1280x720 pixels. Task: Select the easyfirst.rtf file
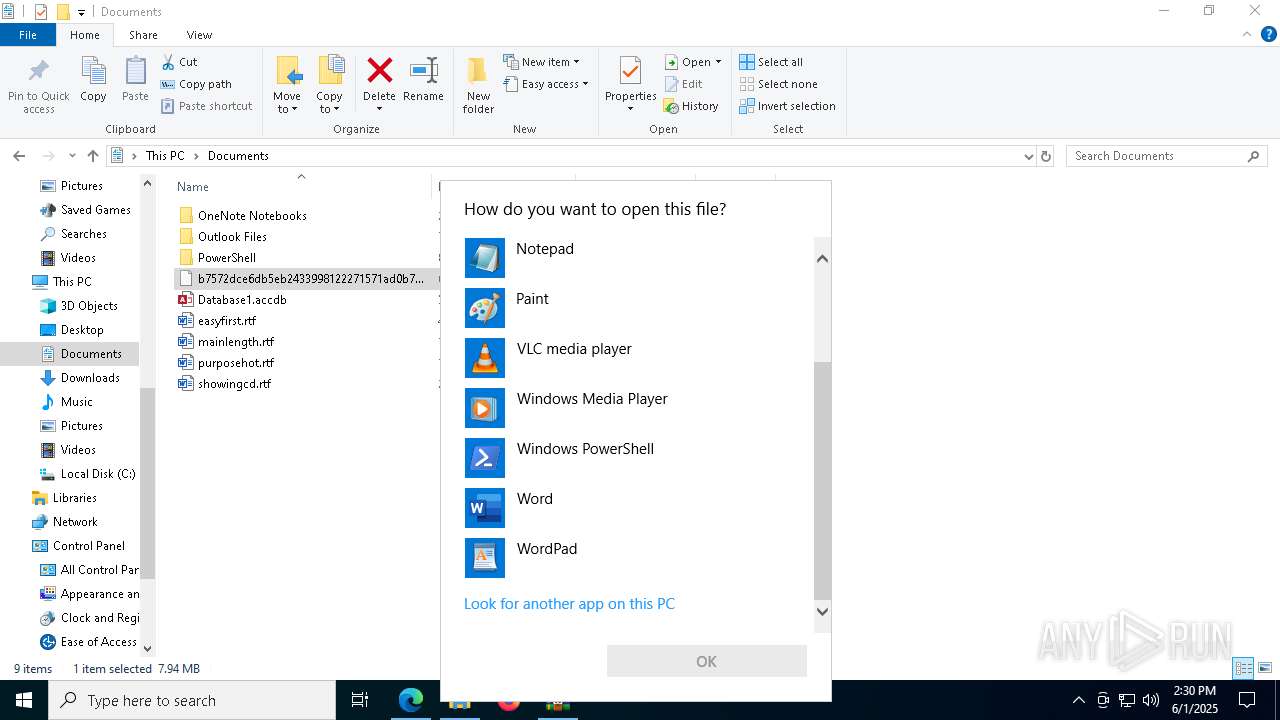point(227,321)
